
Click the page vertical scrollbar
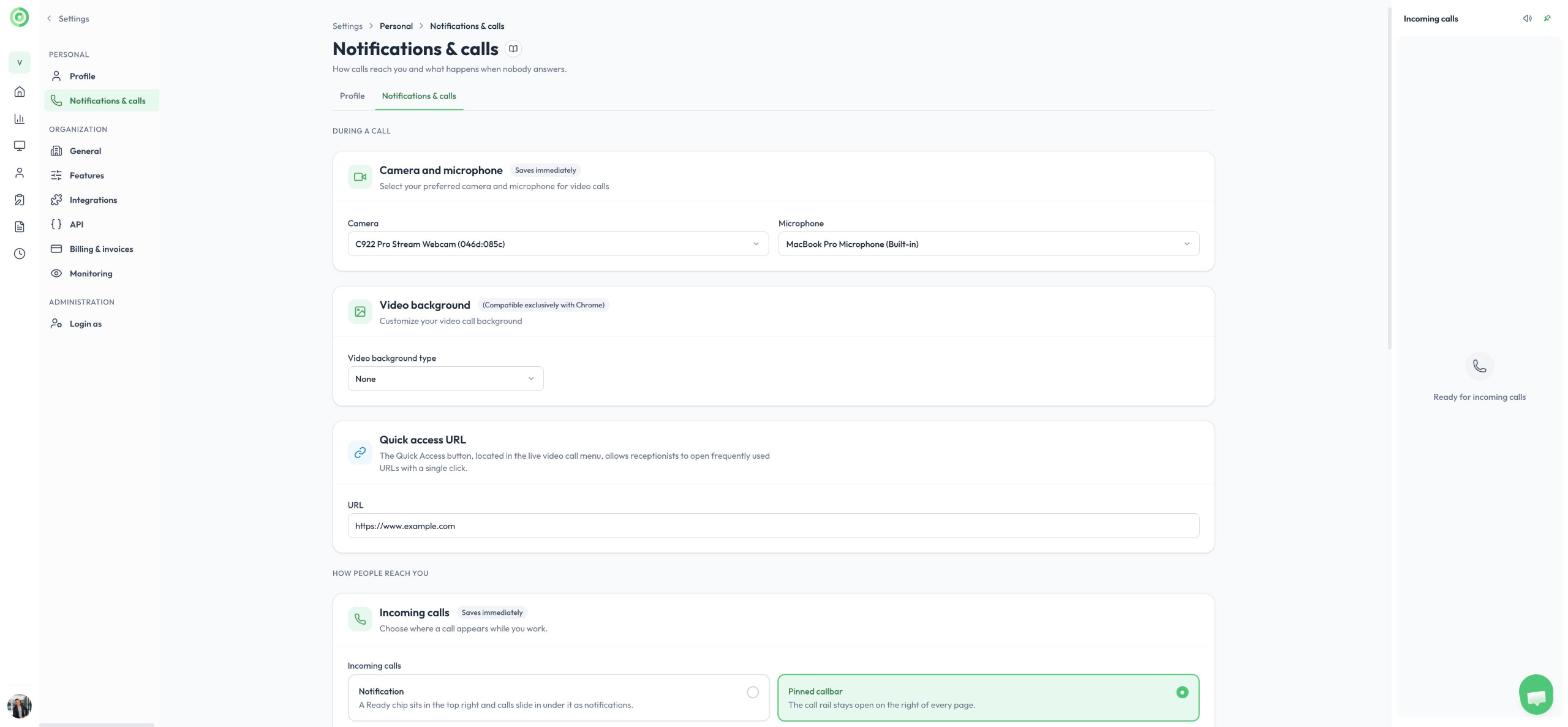pos(1389,180)
